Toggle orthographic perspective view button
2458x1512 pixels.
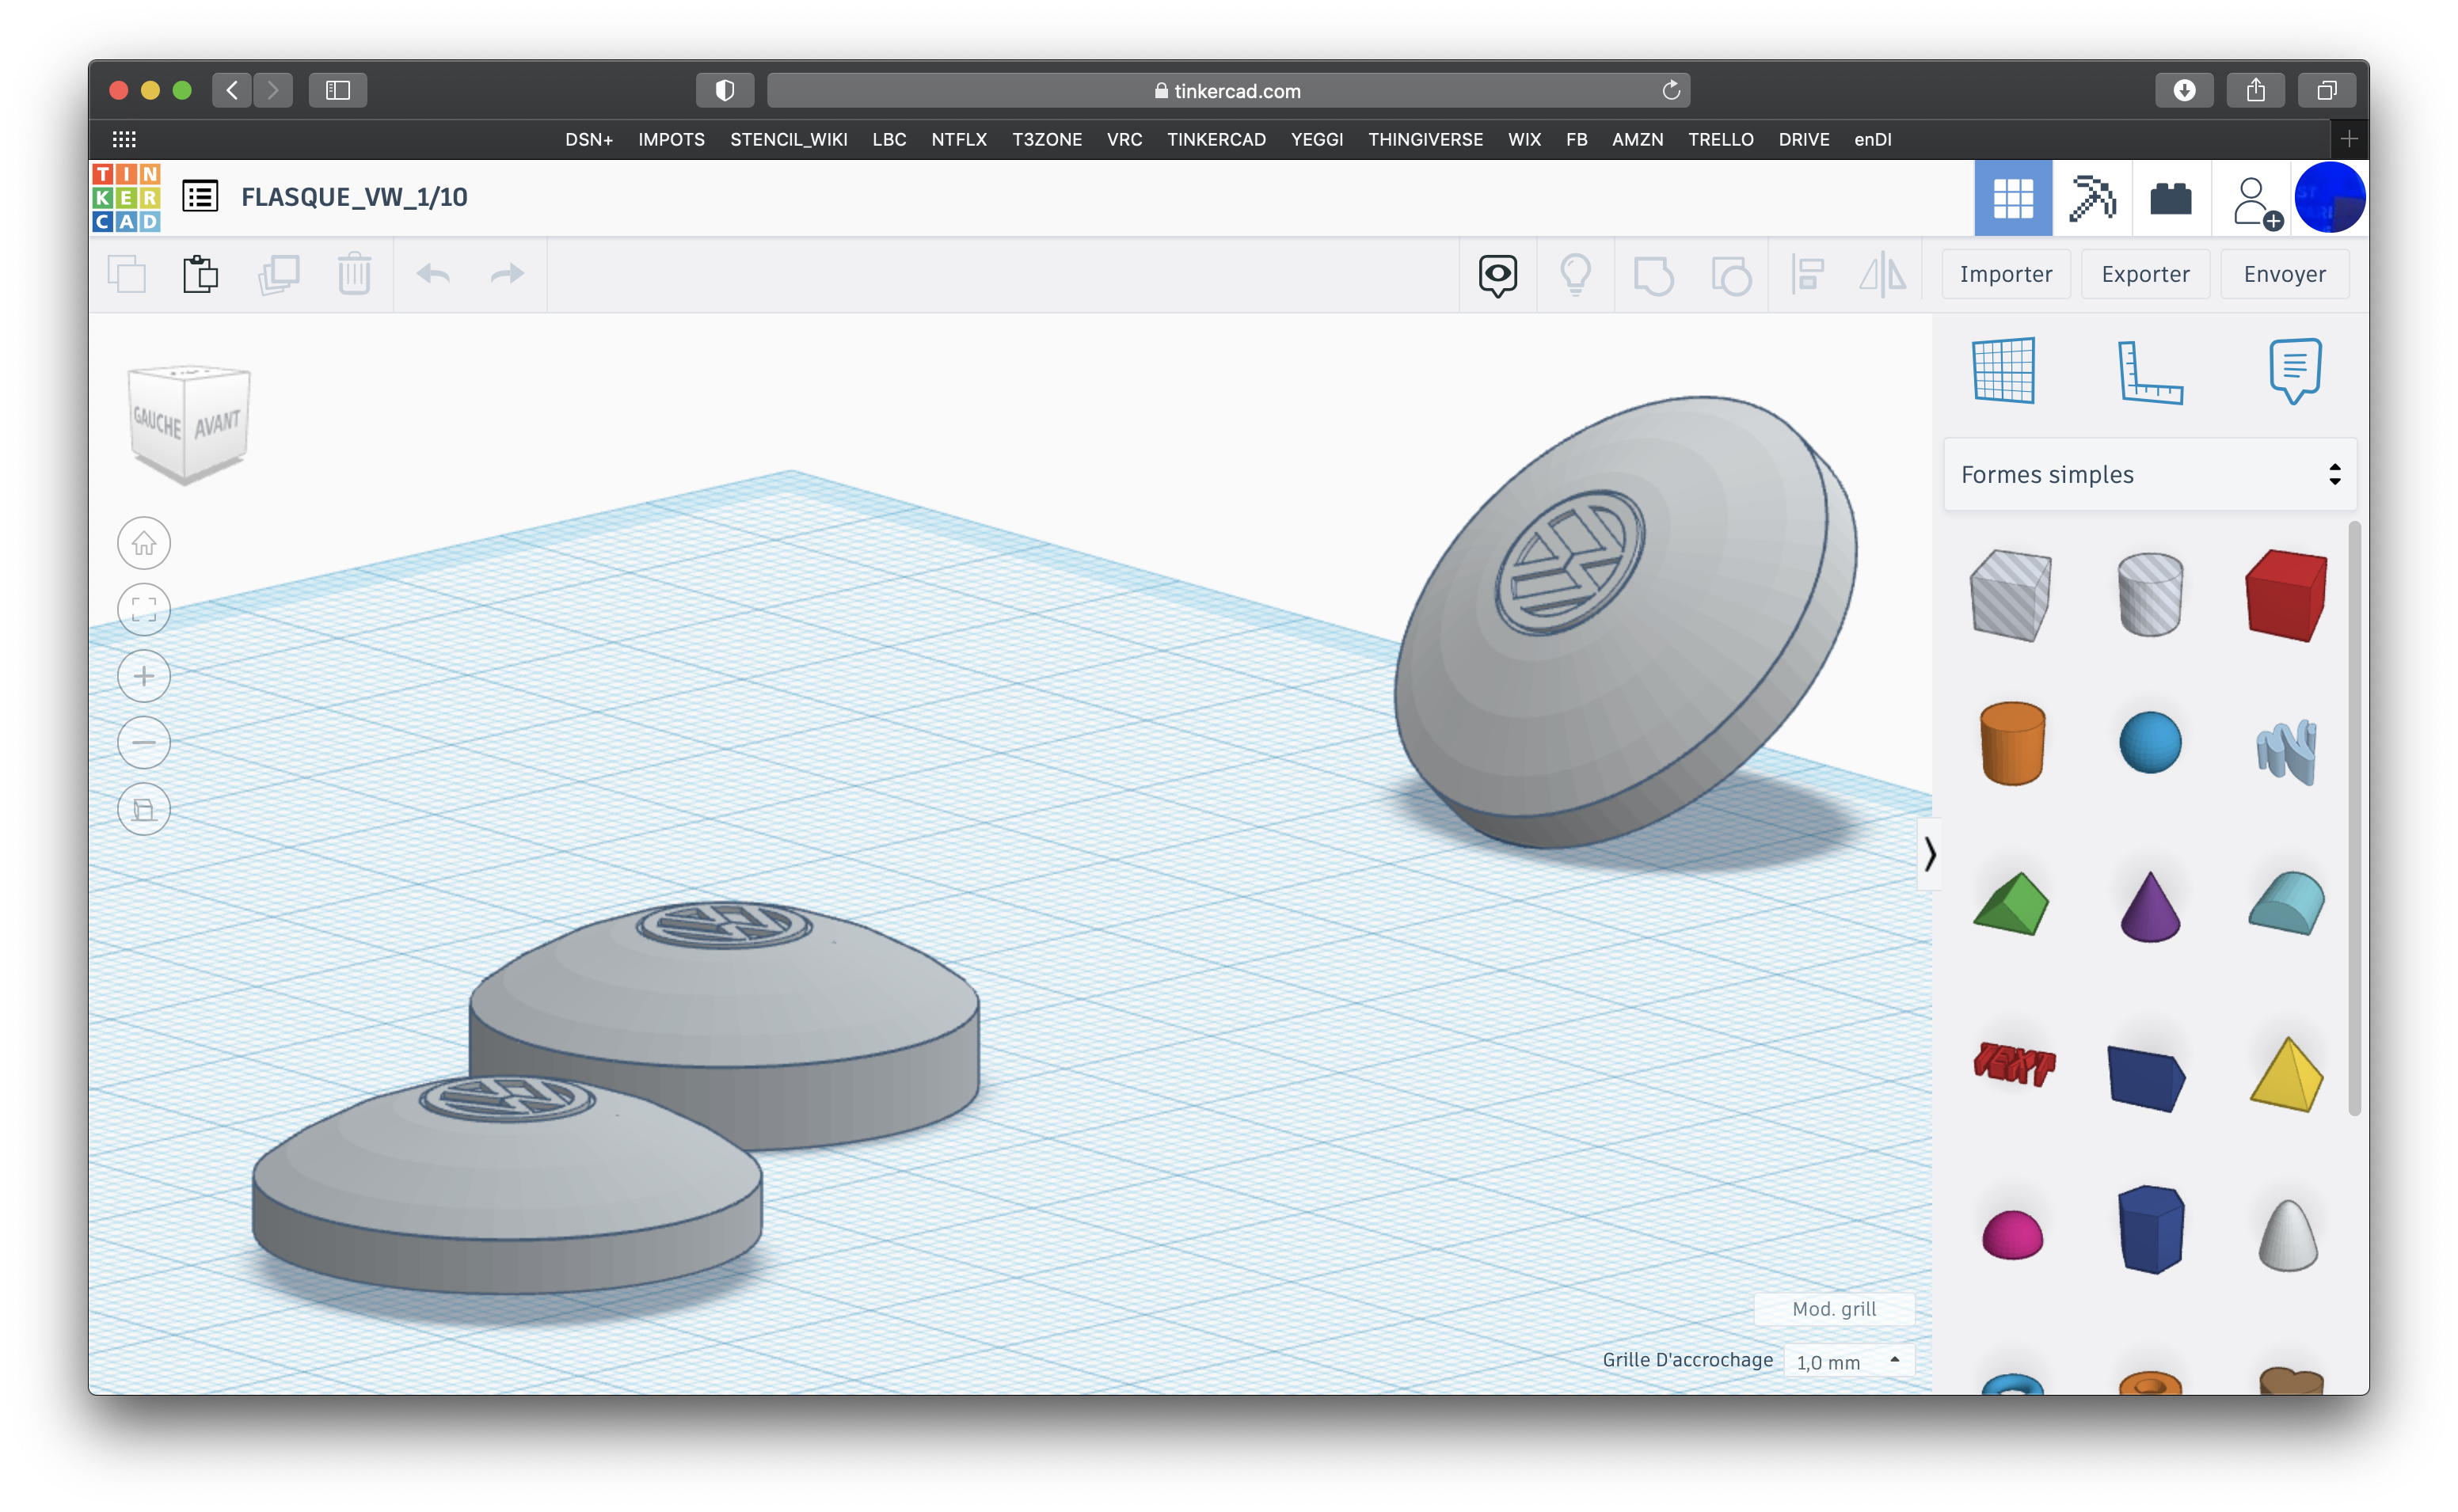click(x=144, y=809)
